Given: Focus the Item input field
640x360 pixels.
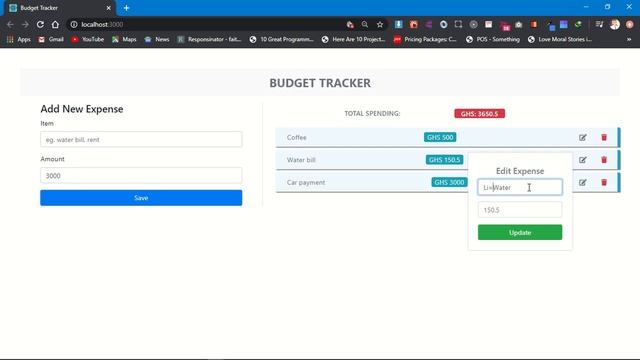Looking at the screenshot, I should (x=141, y=140).
